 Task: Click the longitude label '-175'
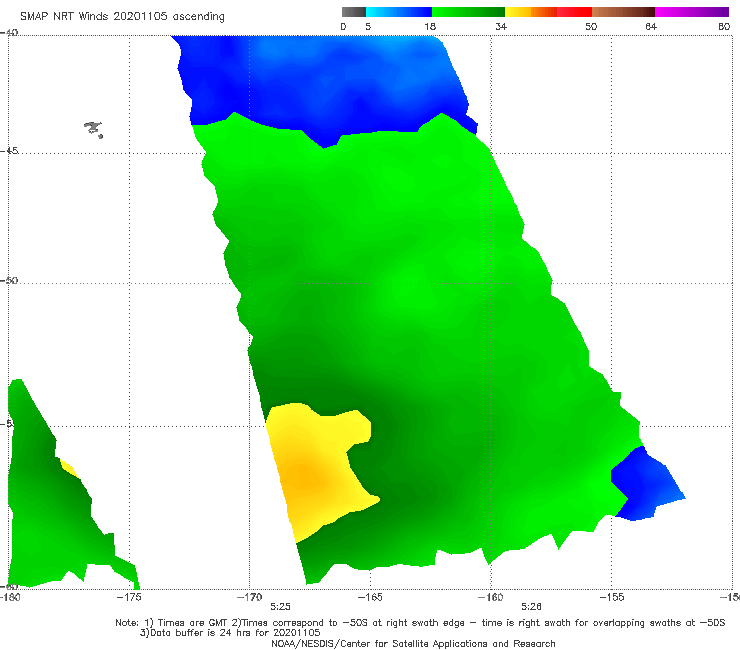(x=129, y=597)
